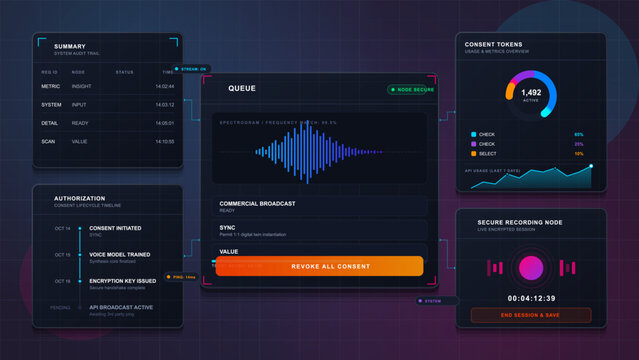The width and height of the screenshot is (639, 360).
Task: Click the 14:10:55 timestamp
Action: click(165, 141)
